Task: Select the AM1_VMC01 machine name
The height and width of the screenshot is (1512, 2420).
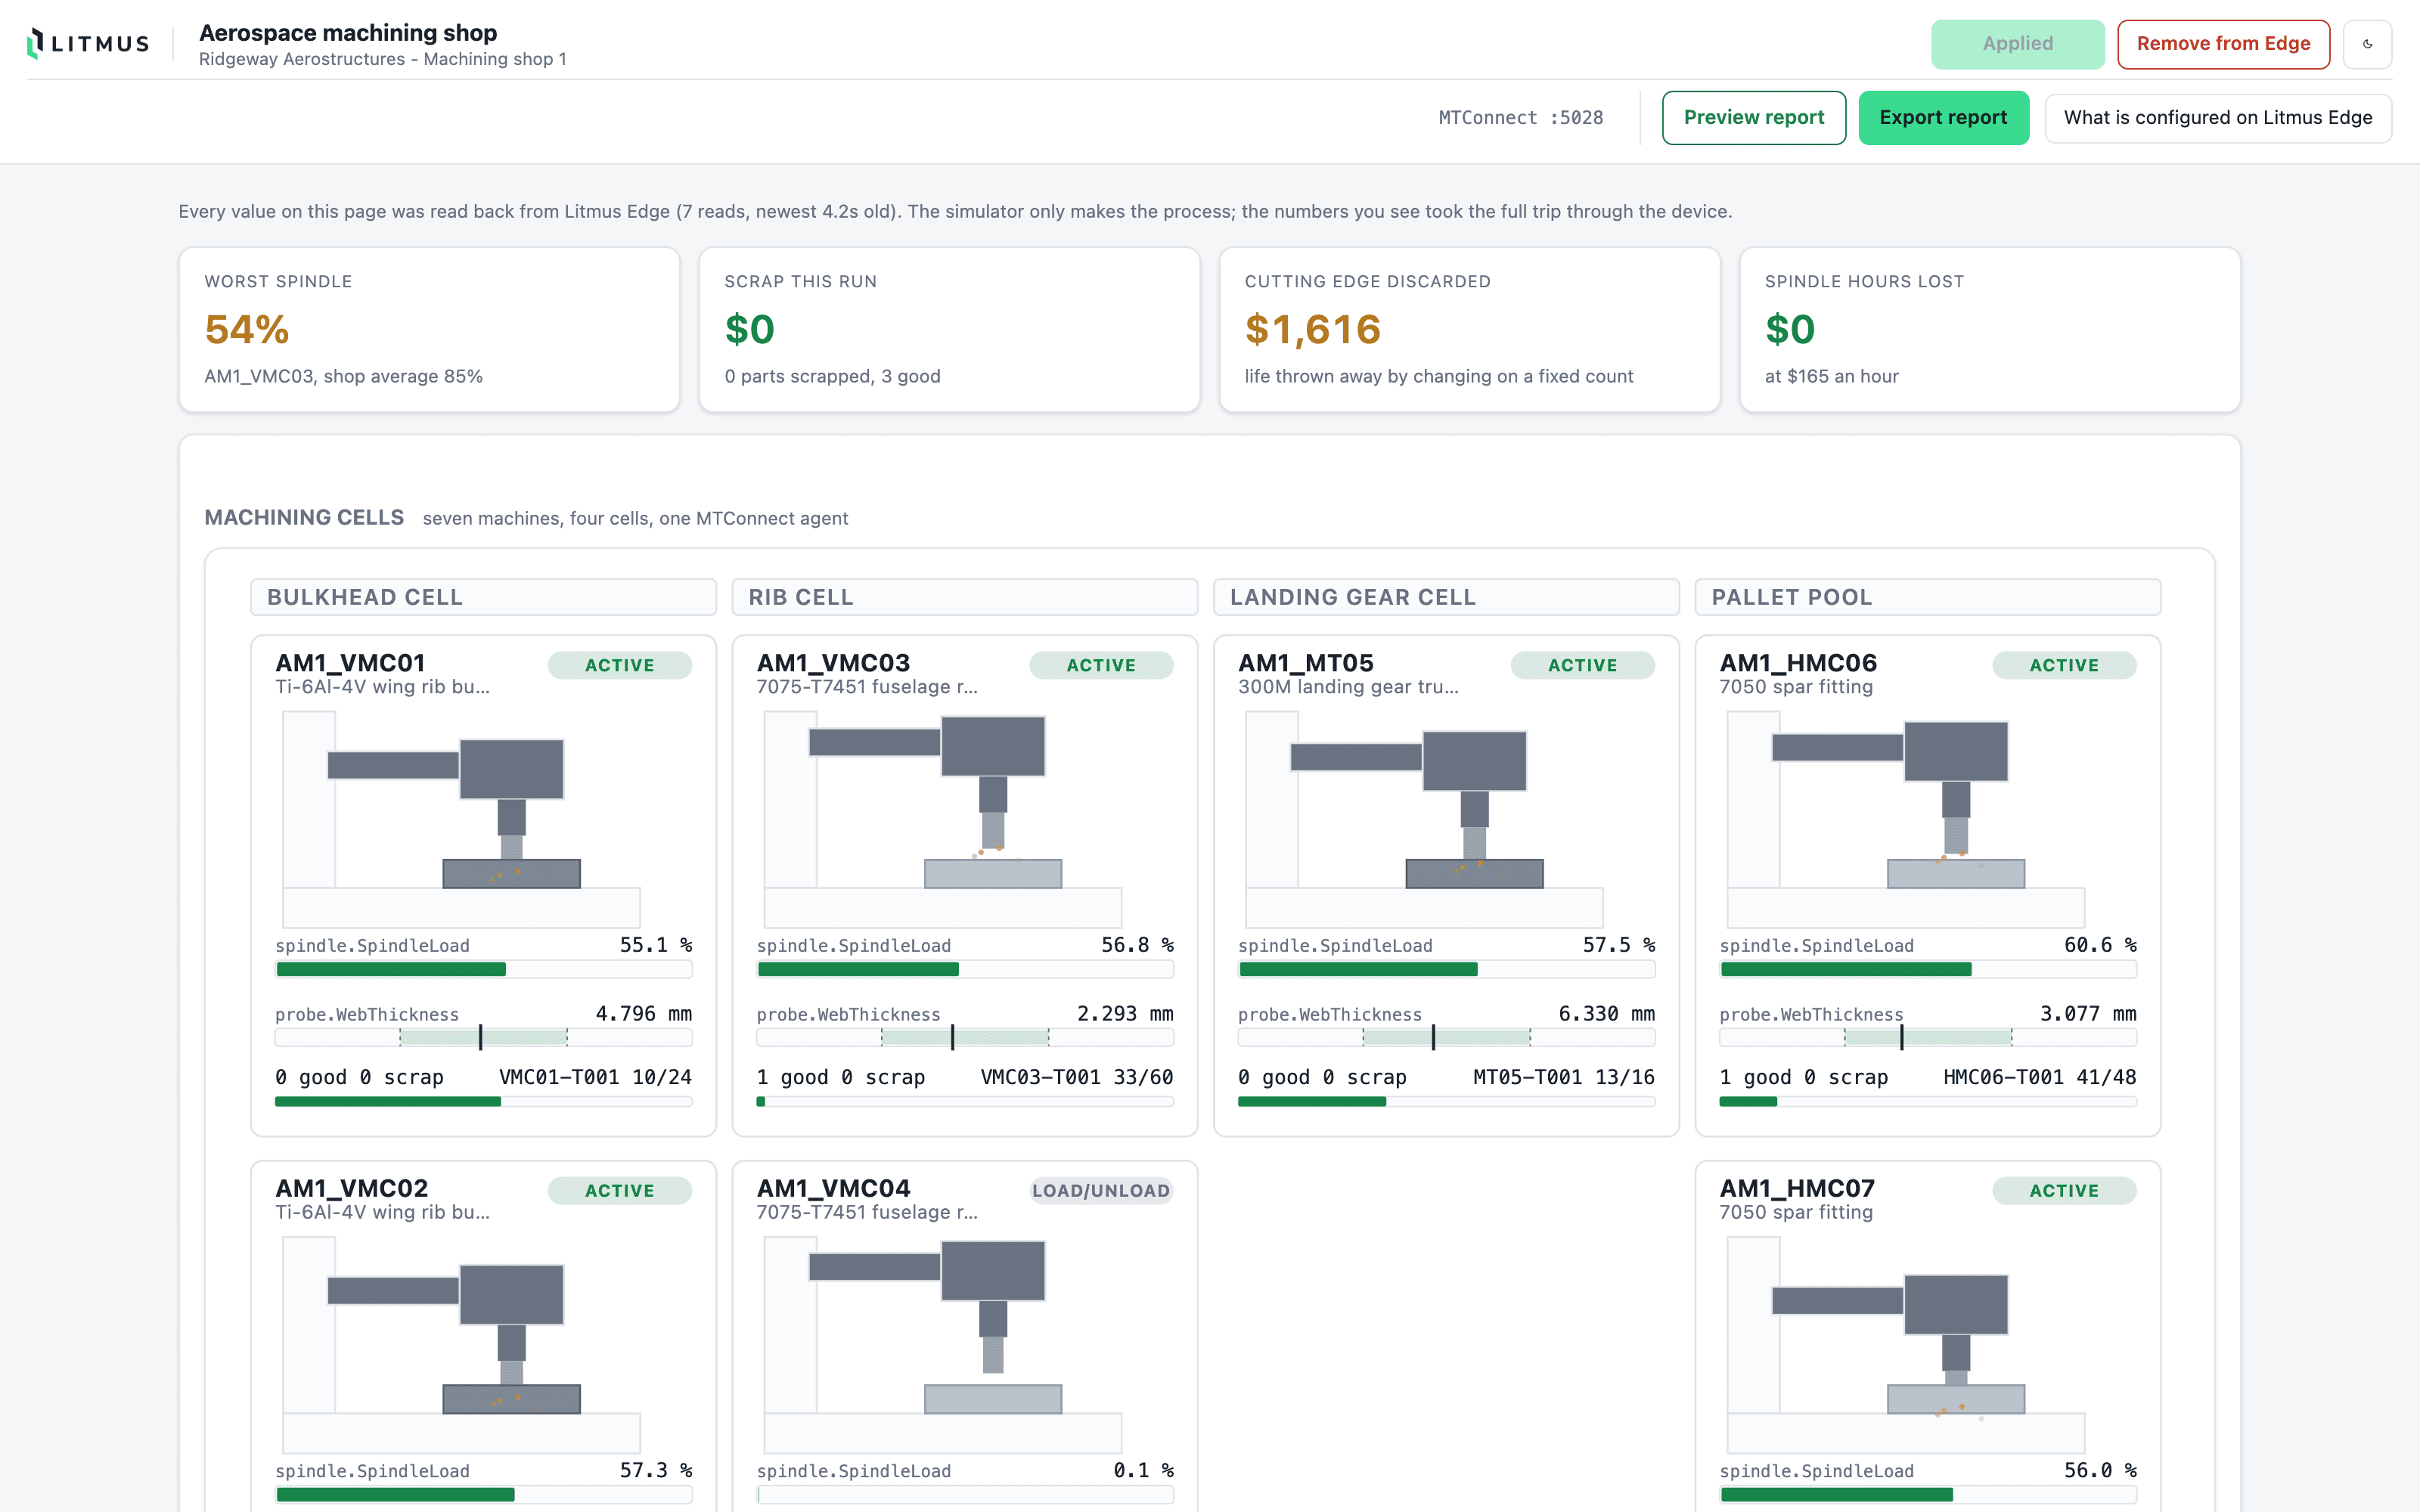Action: (350, 663)
